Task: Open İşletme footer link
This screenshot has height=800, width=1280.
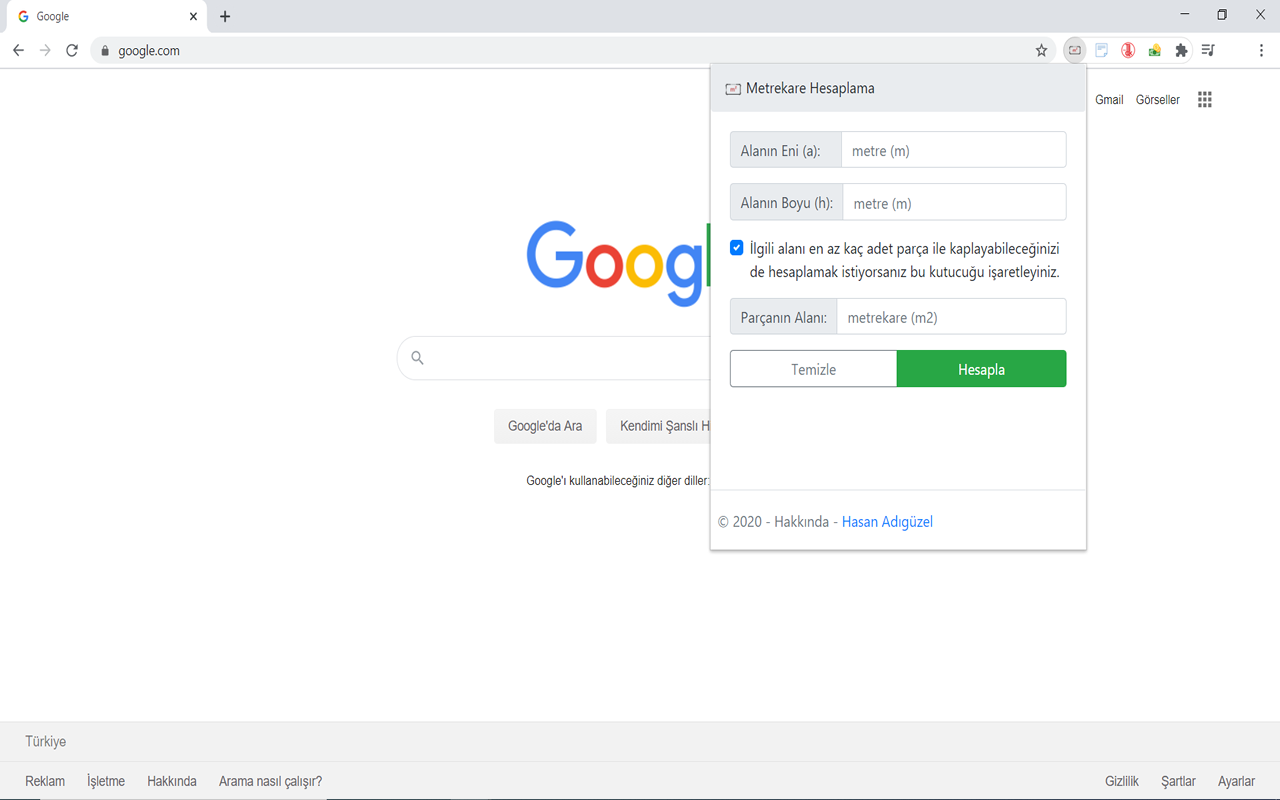Action: (106, 781)
